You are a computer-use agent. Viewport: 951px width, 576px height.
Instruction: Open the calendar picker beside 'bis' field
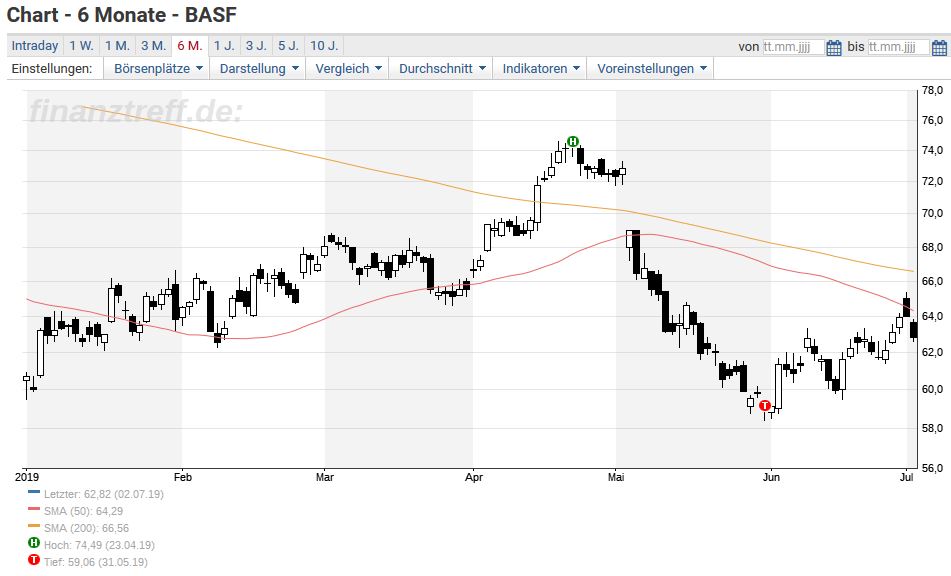939,47
